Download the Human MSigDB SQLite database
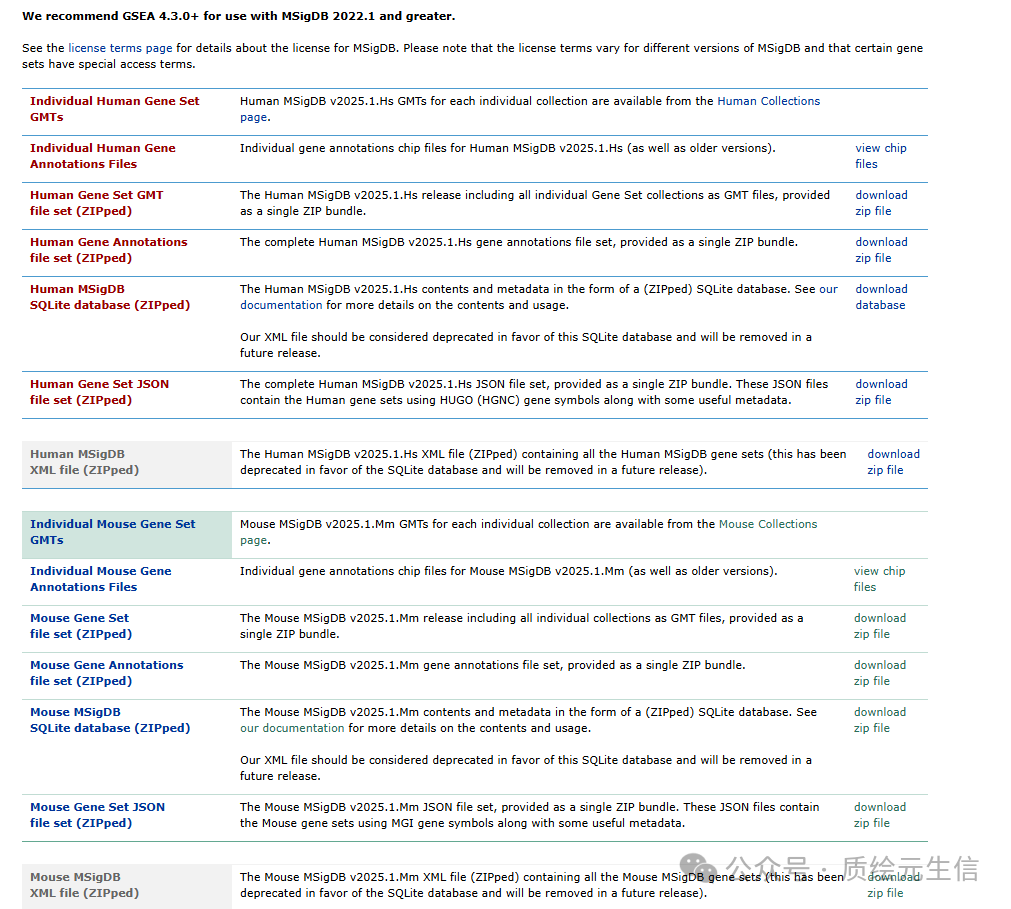The height and width of the screenshot is (909, 1011). (881, 297)
